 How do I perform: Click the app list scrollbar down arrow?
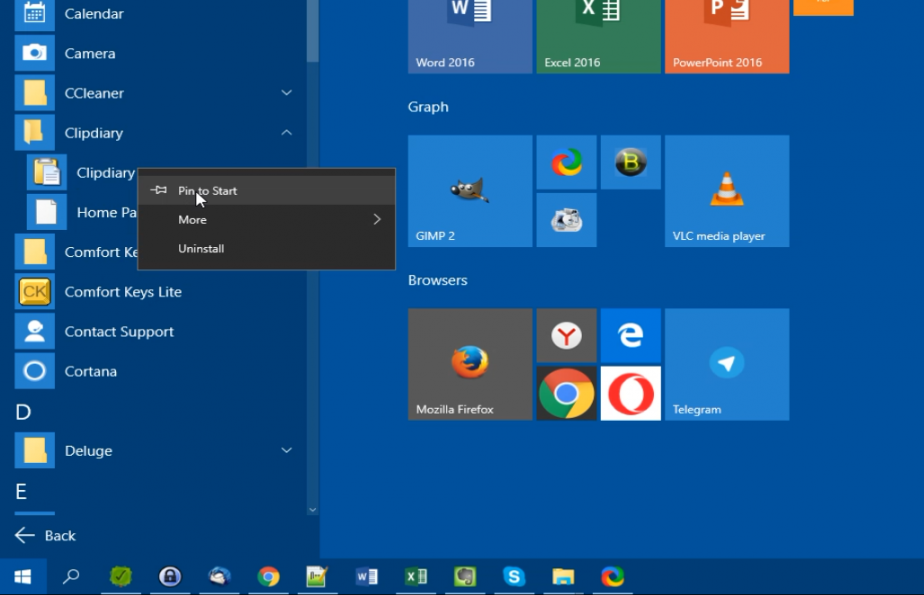tap(312, 510)
